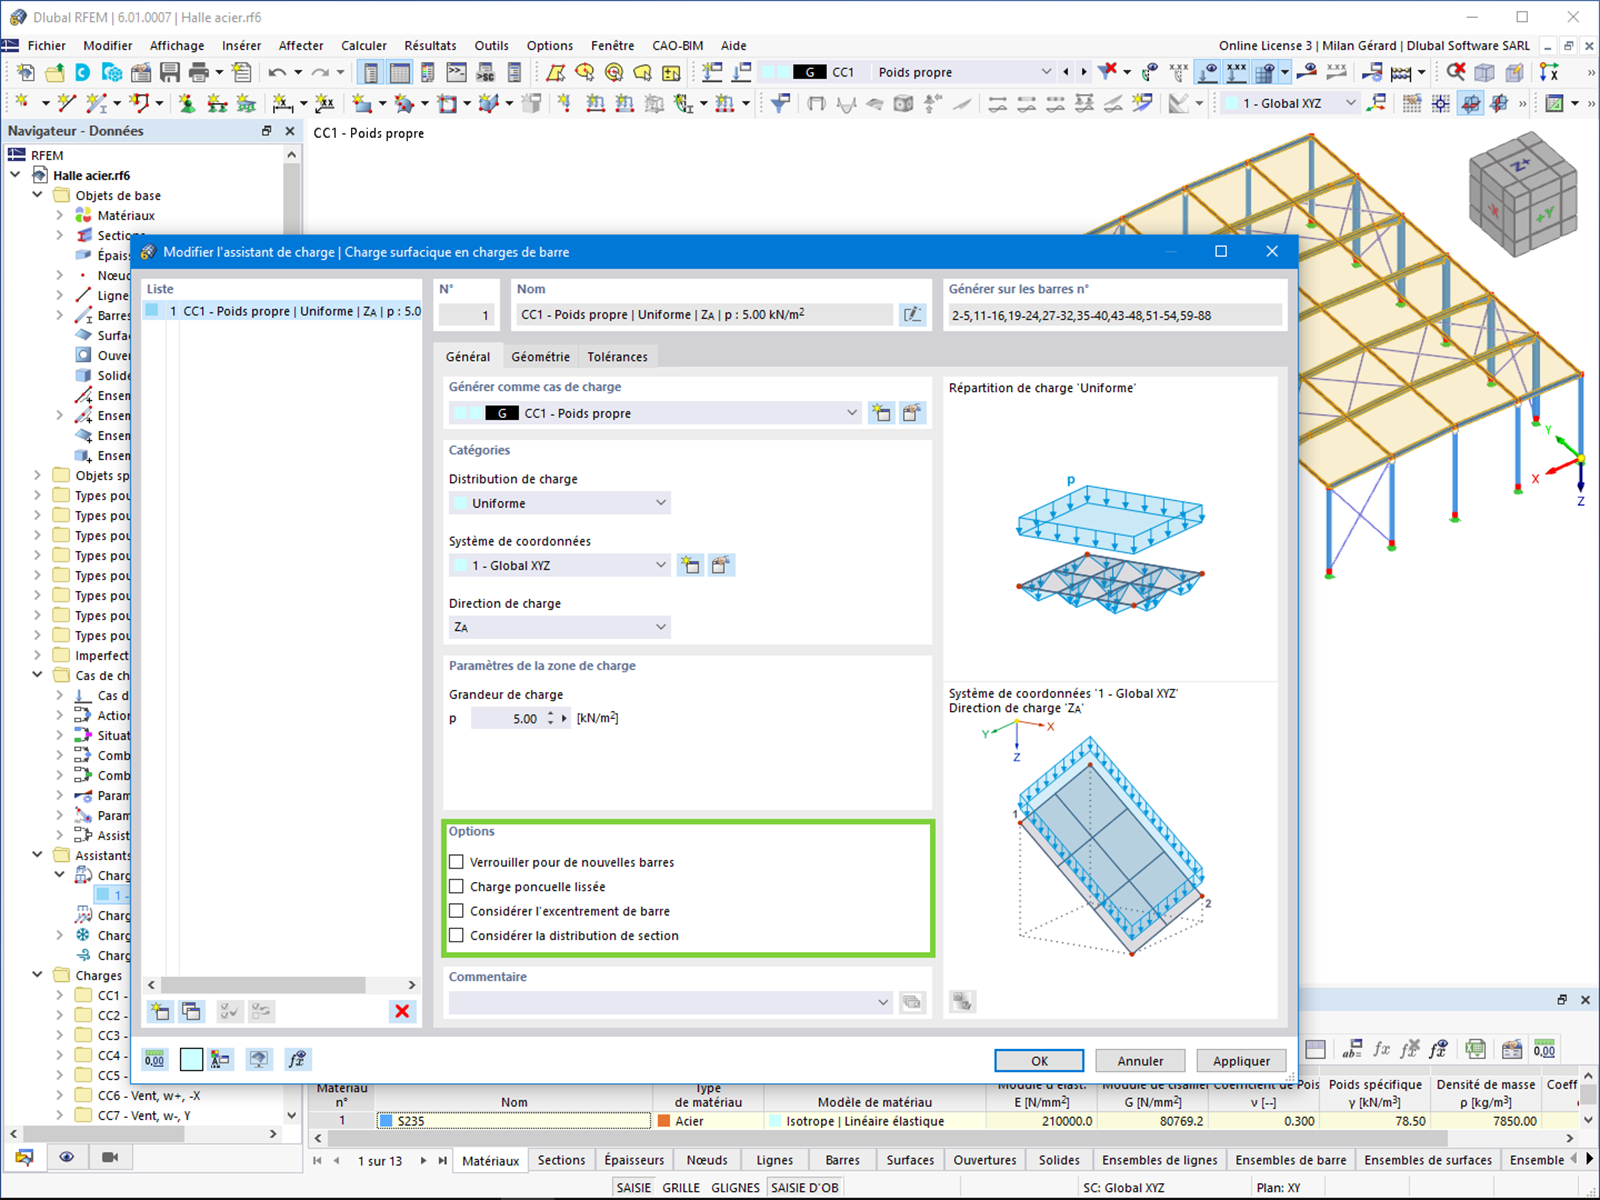This screenshot has width=1600, height=1200.
Task: Click the Nom input field
Action: [704, 314]
